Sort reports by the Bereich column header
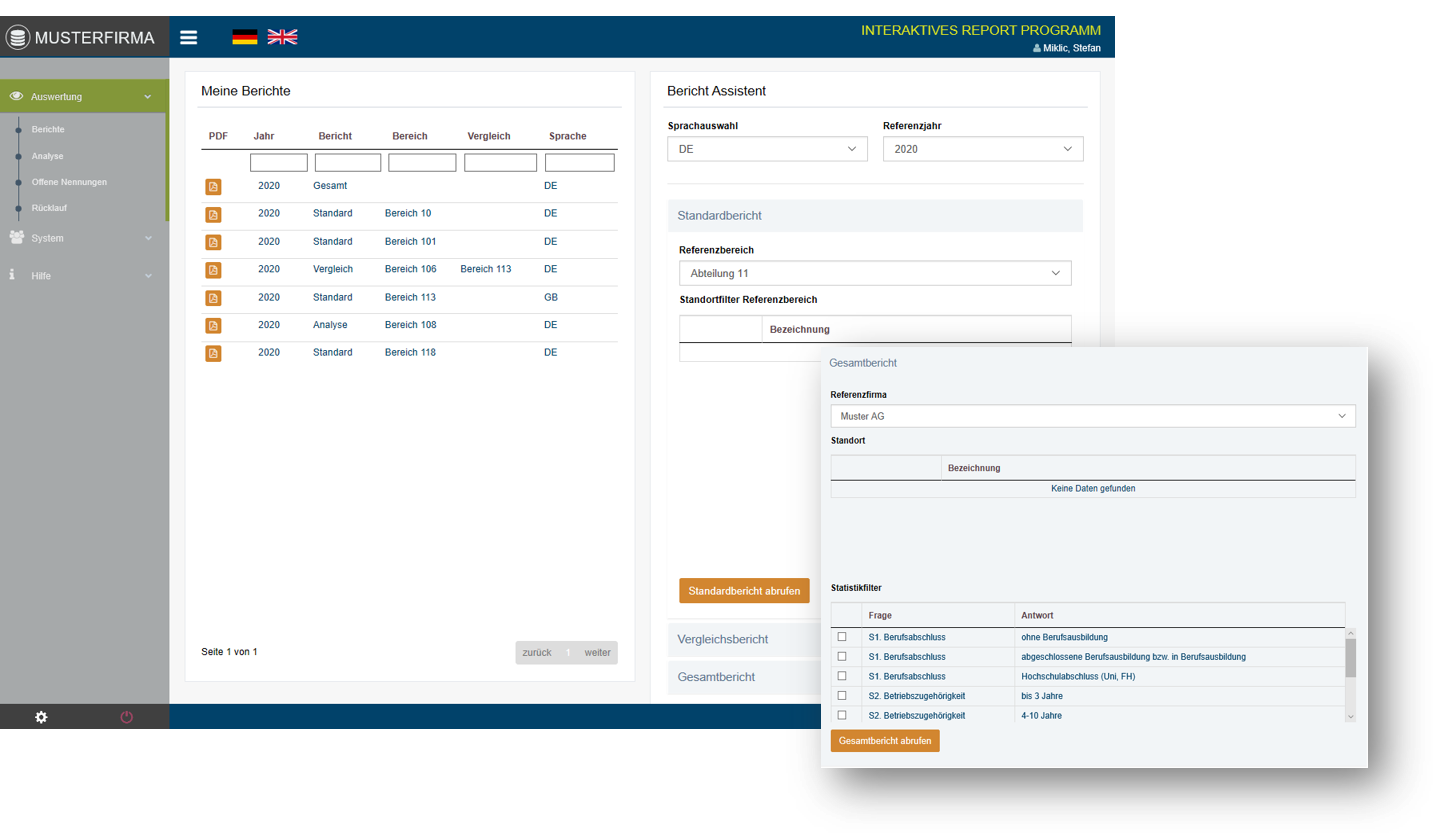This screenshot has height=833, width=1433. click(x=410, y=136)
